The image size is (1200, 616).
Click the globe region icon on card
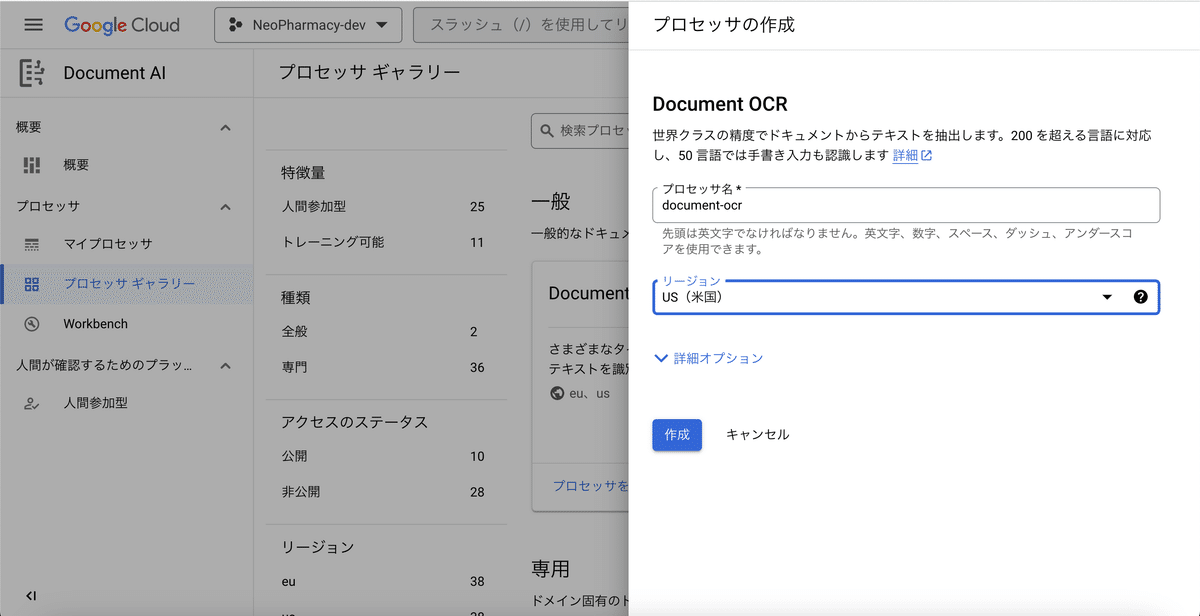pos(557,393)
